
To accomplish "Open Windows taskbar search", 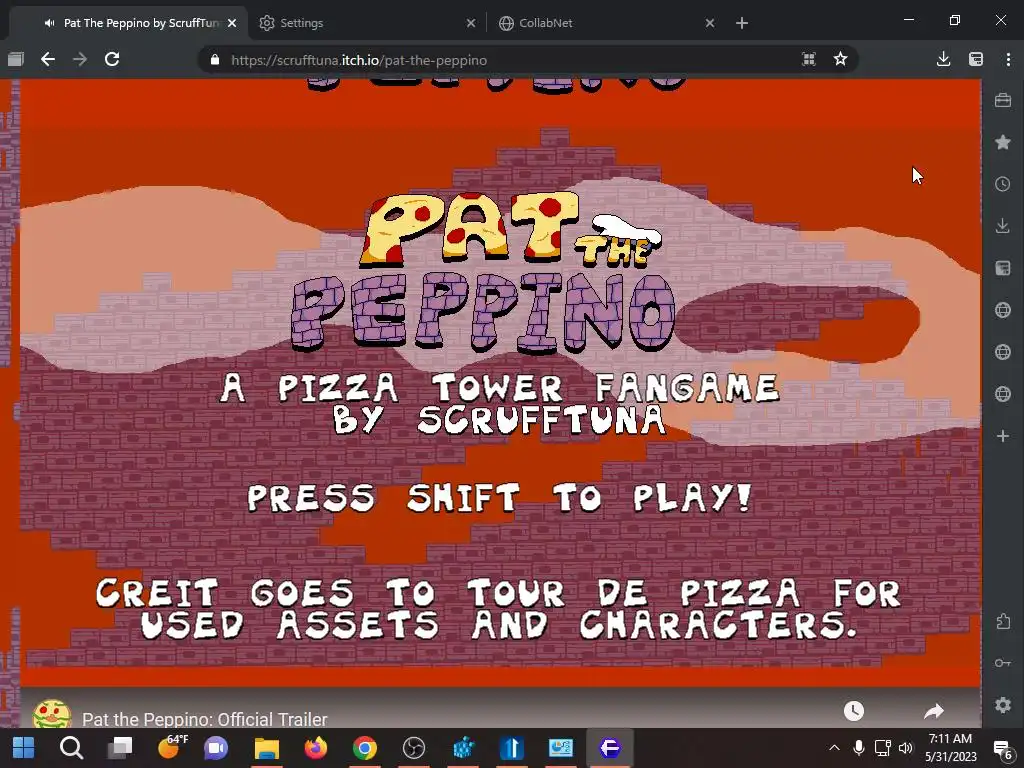I will (x=71, y=748).
